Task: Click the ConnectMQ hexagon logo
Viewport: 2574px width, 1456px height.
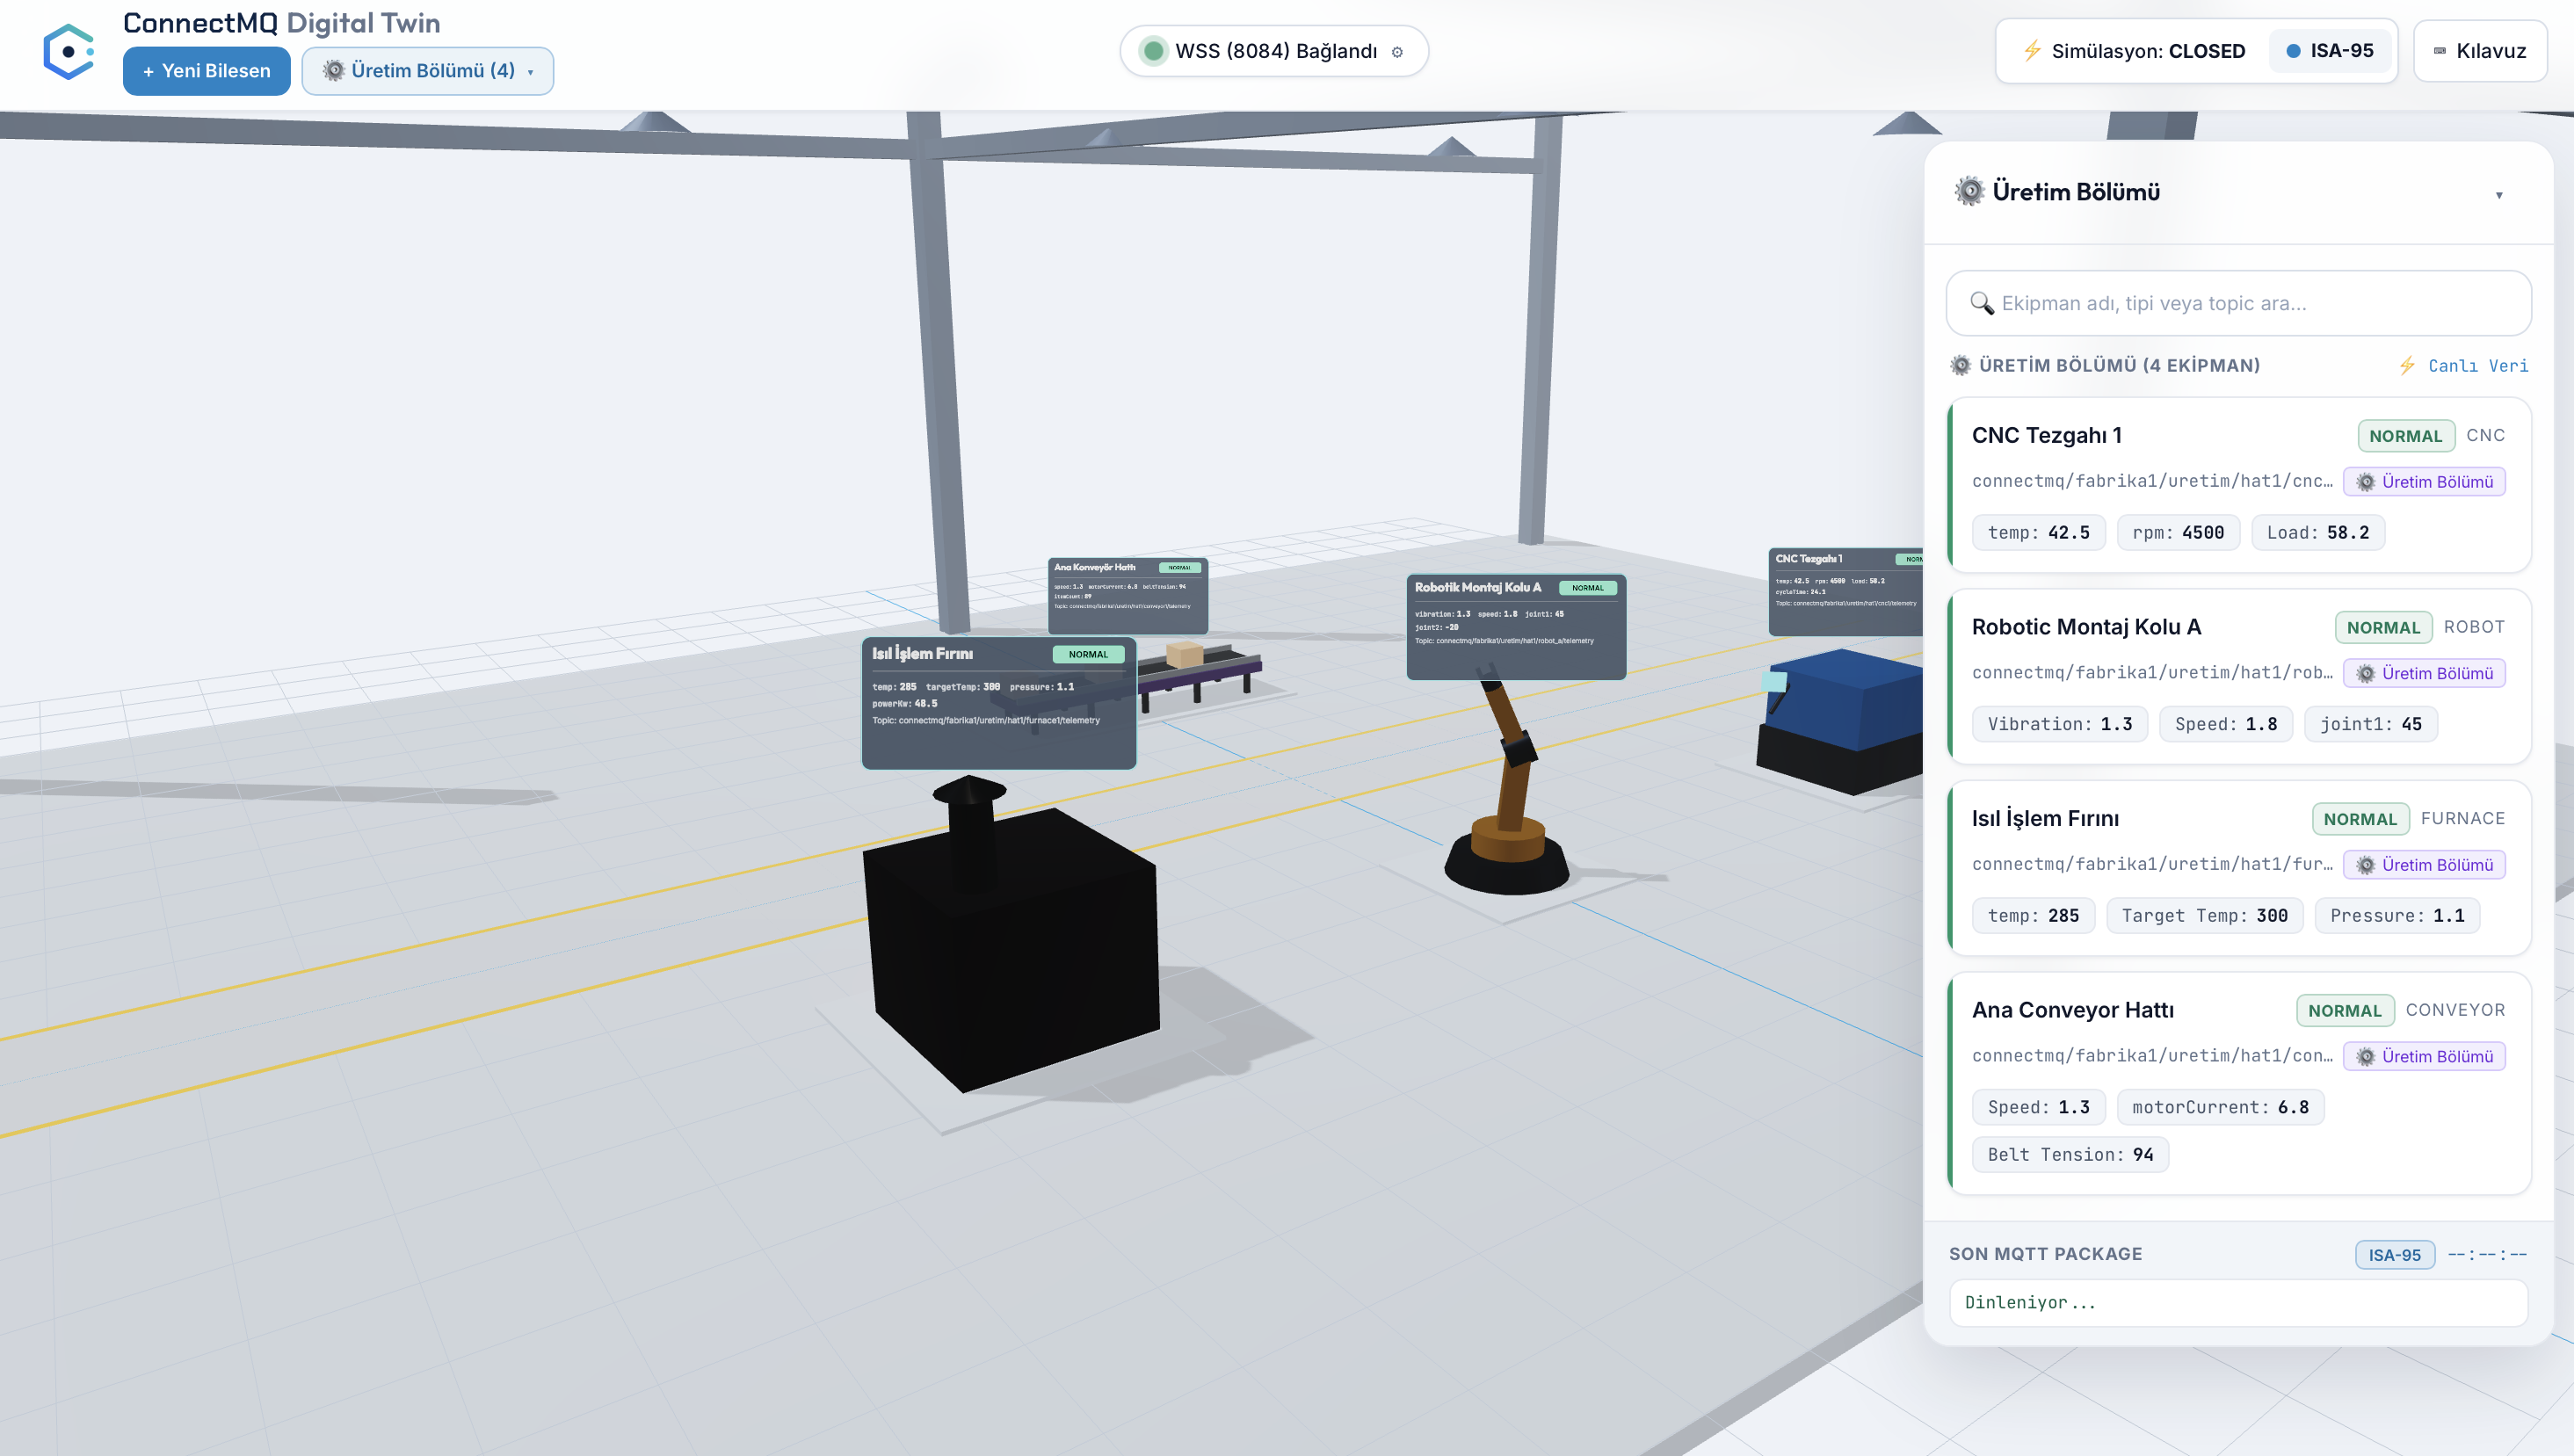Action: 68,52
